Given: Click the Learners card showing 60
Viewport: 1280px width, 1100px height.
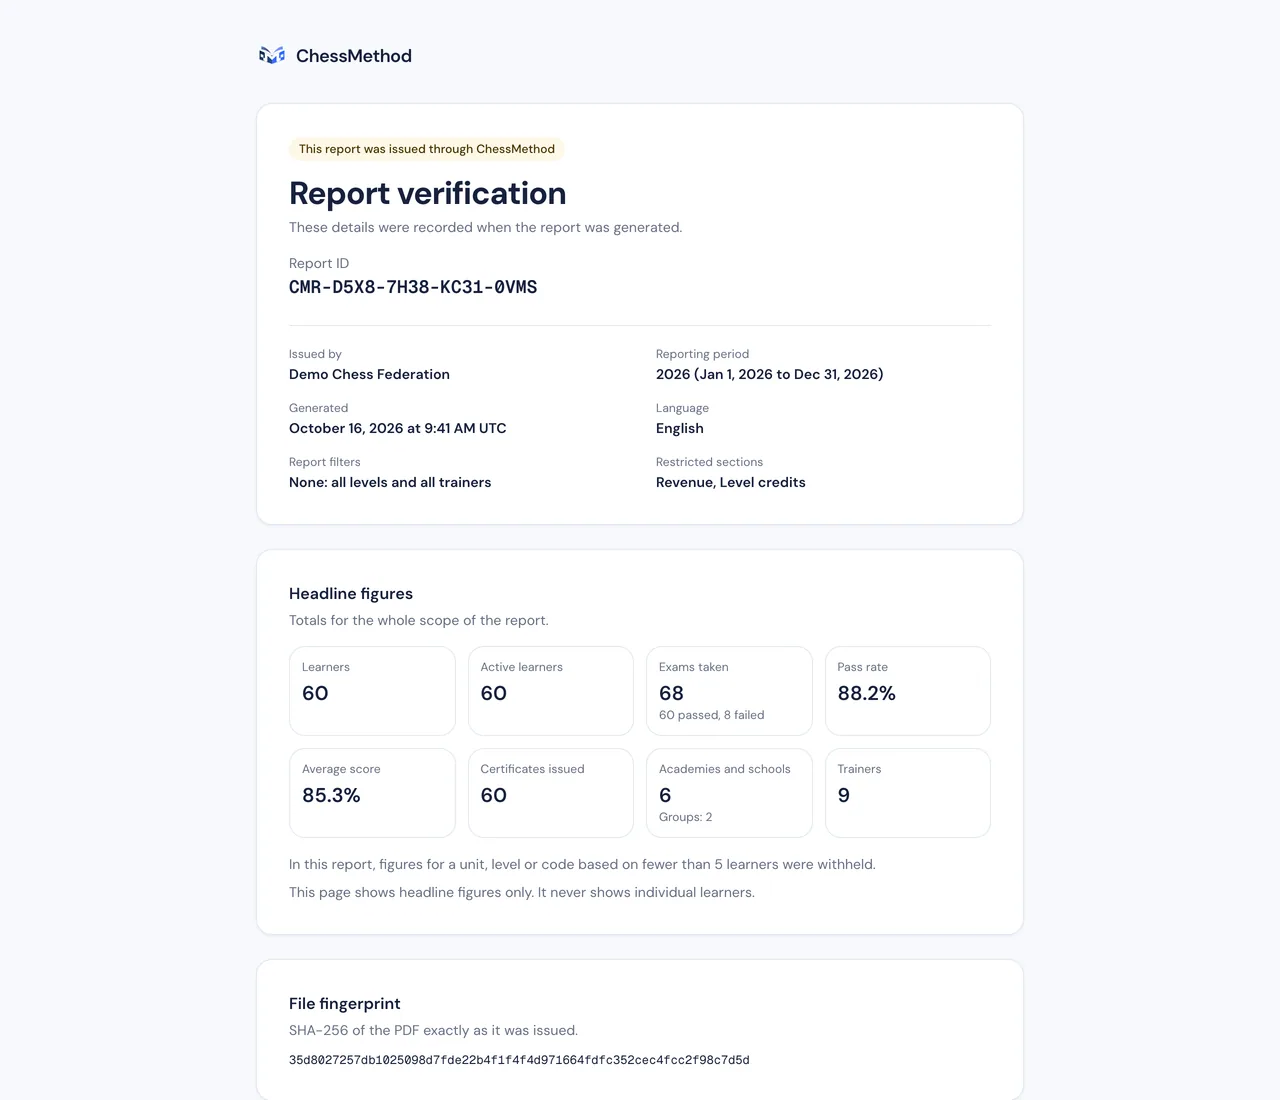Looking at the screenshot, I should [x=372, y=691].
